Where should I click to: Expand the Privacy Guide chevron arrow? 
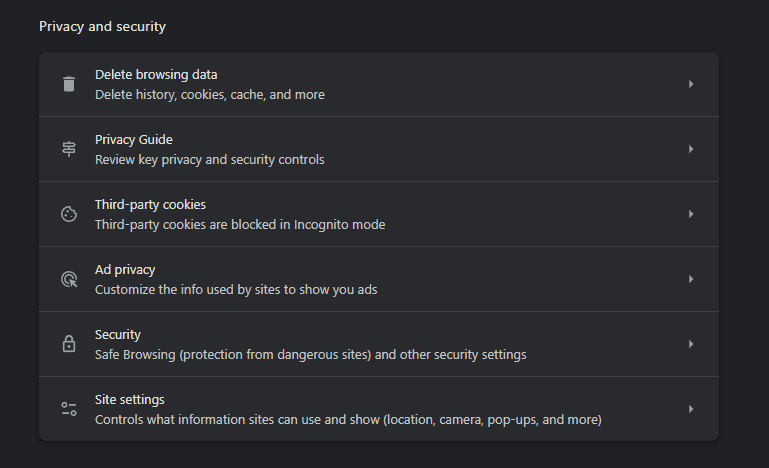691,149
